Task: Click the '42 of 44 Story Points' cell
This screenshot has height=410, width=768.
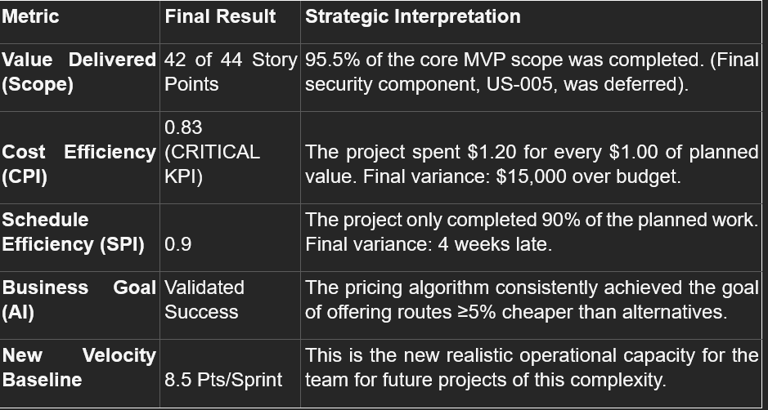Action: coord(230,72)
